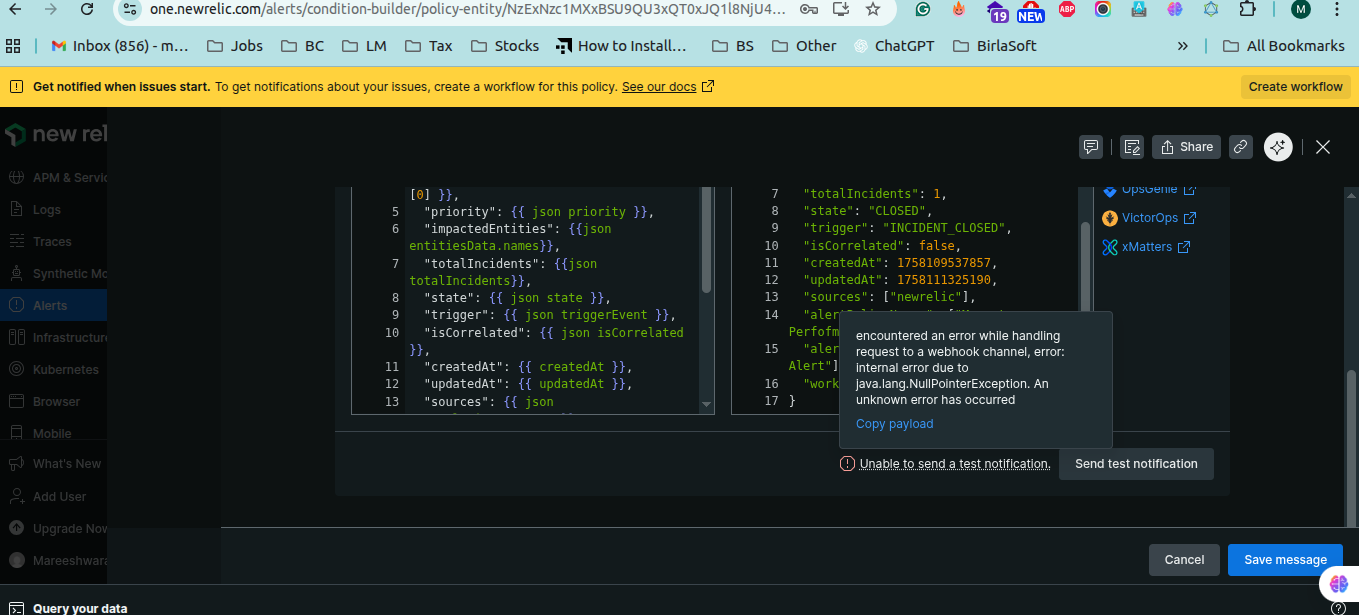1359x615 pixels.
Task: Click the Upgrade Now icon in sidebar
Action: tap(16, 528)
